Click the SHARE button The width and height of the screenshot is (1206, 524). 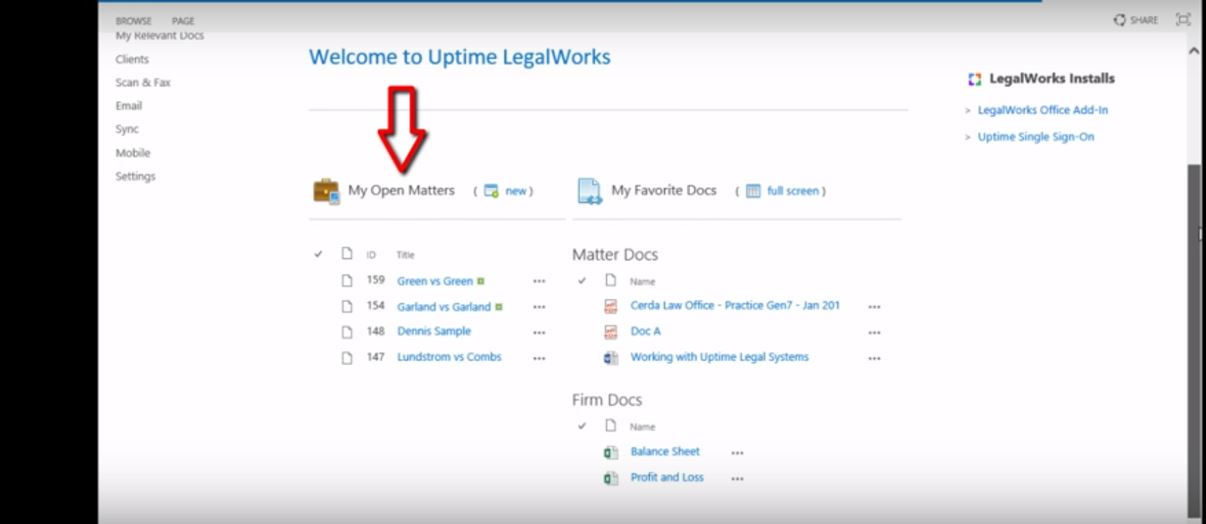tap(1135, 20)
